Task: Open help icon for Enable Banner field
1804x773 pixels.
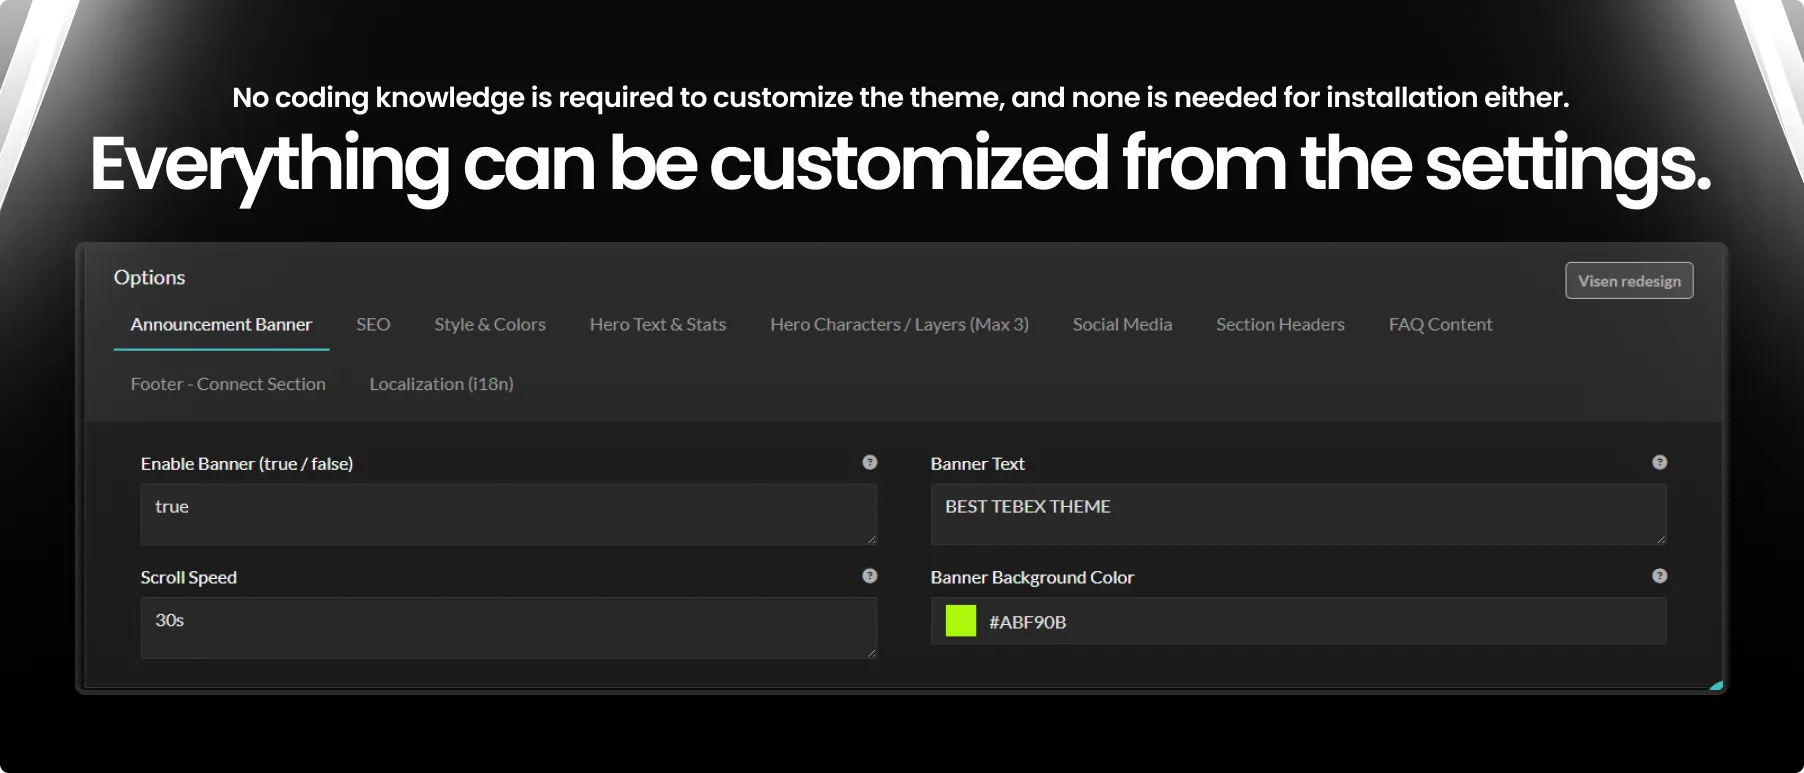Action: [870, 462]
